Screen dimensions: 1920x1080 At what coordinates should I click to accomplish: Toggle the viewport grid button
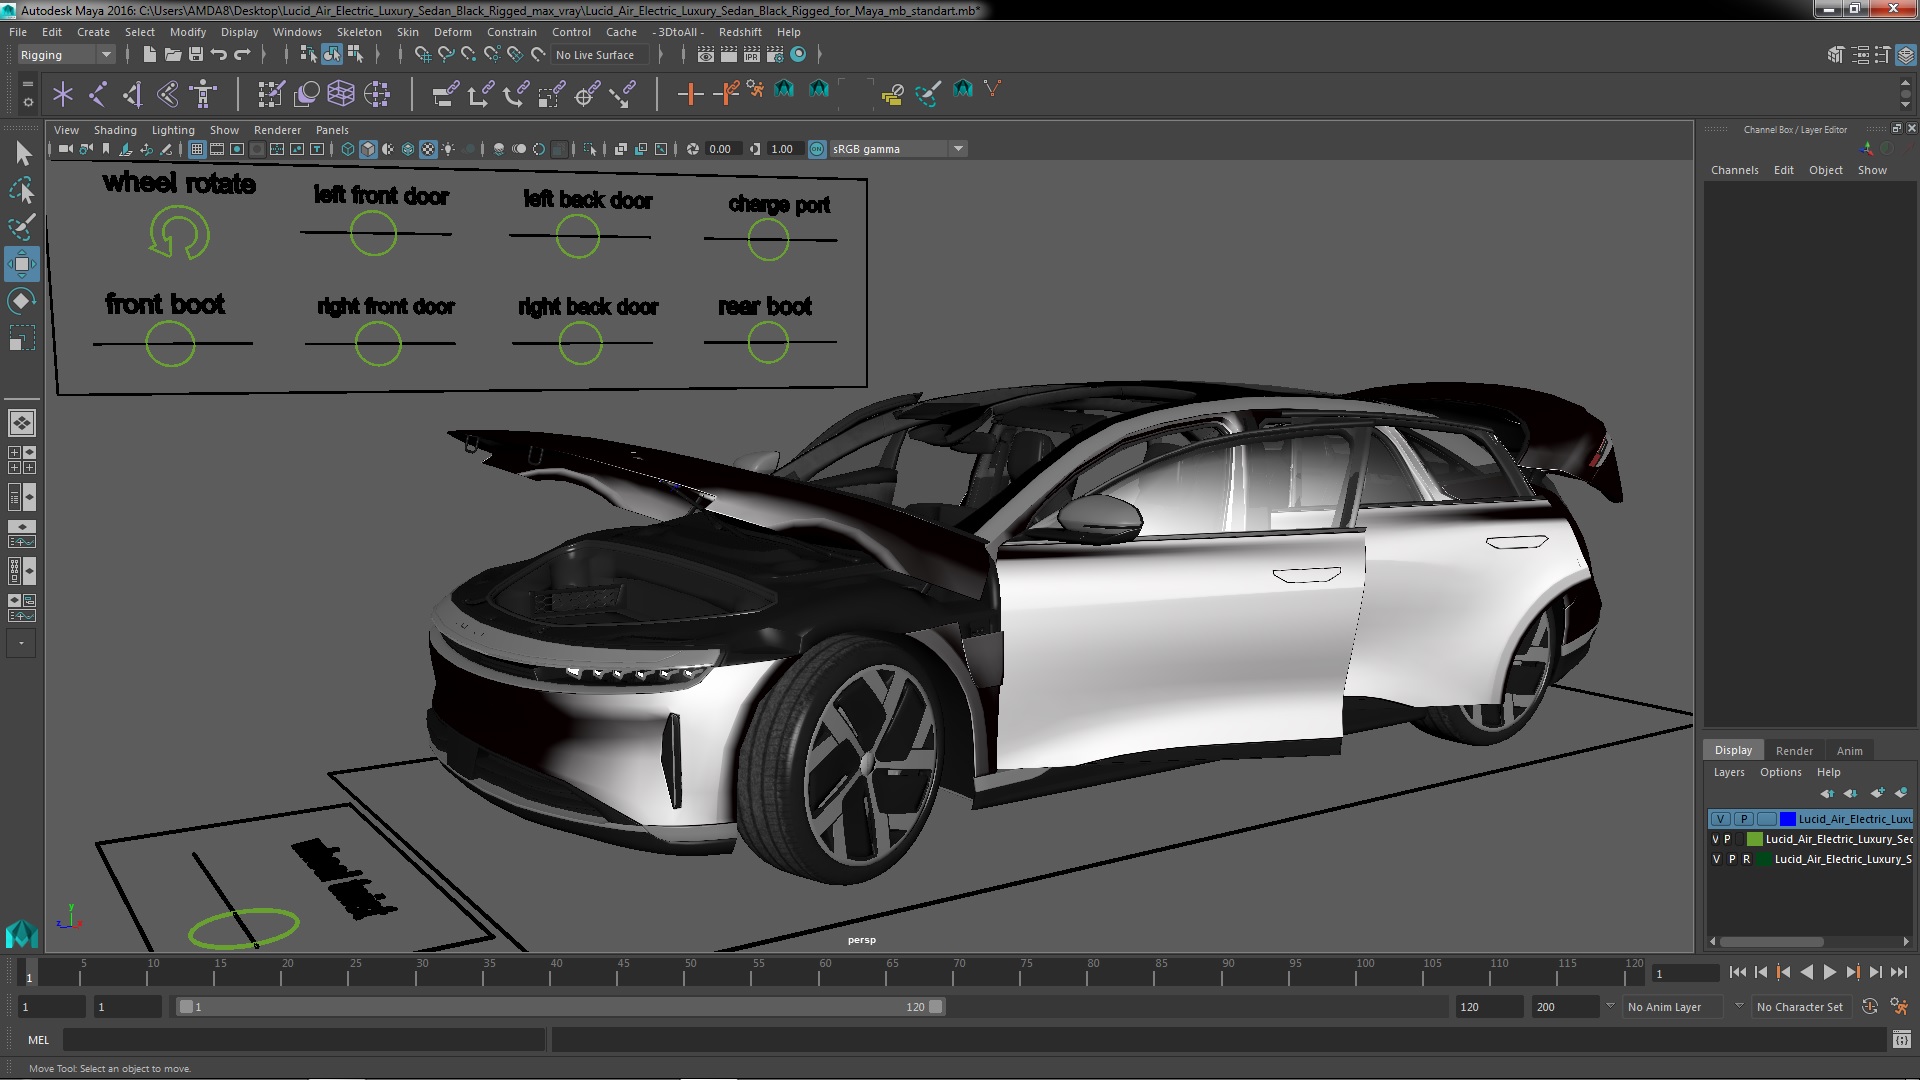[x=197, y=149]
